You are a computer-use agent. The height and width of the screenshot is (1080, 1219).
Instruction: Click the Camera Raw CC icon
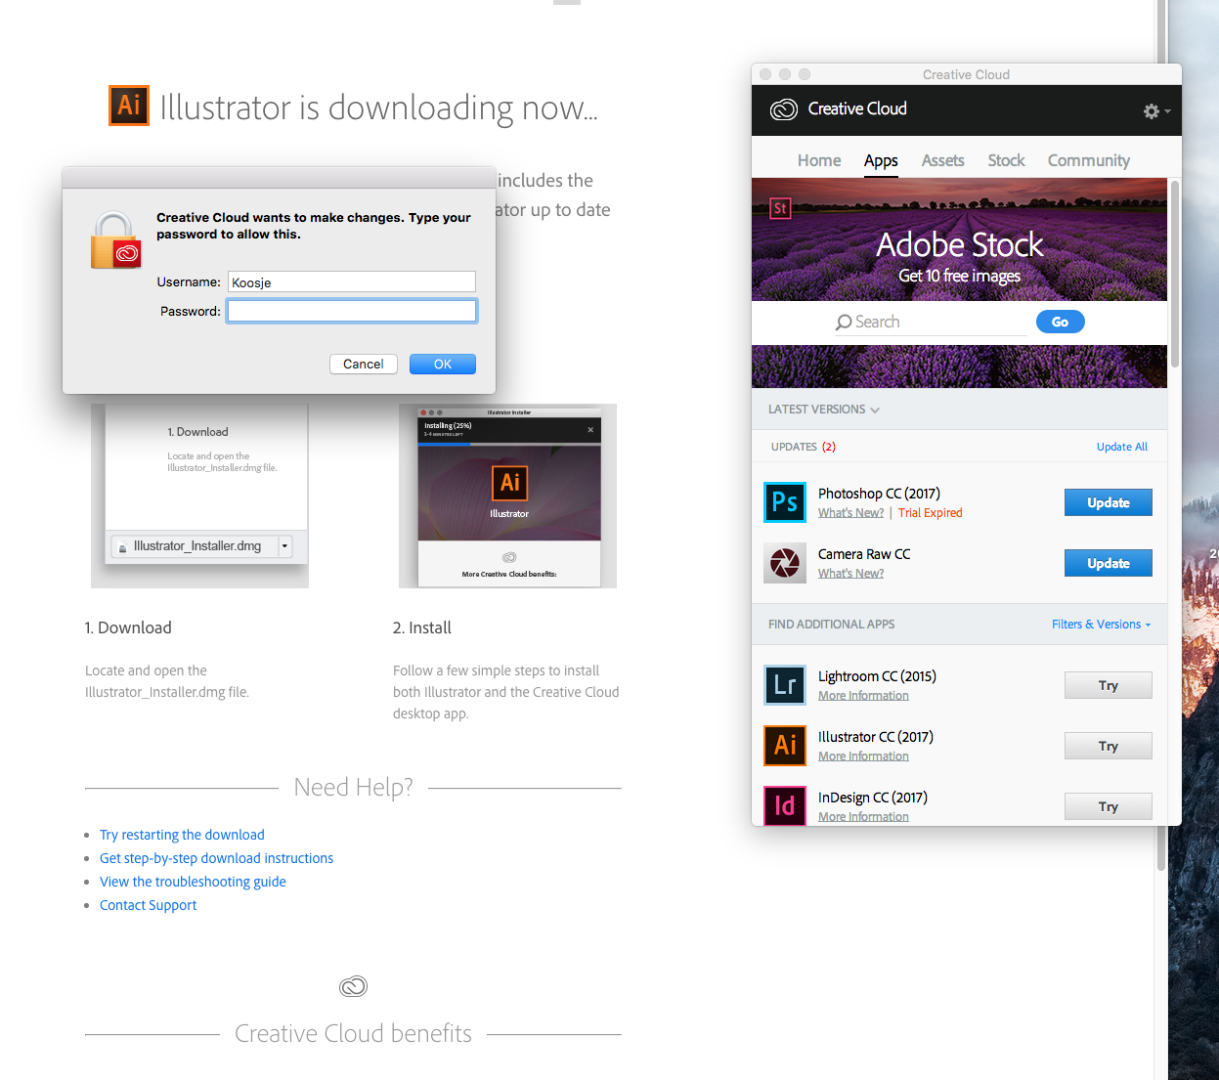pos(785,563)
